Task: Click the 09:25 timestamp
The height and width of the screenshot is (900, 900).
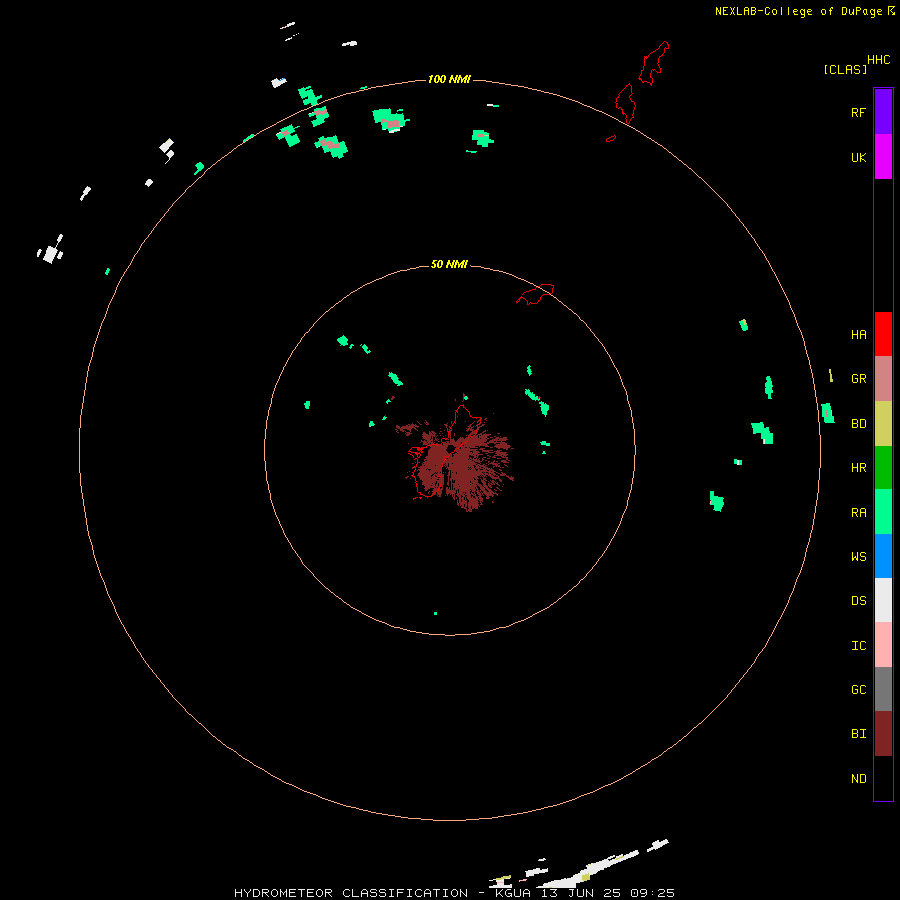Action: [653, 893]
